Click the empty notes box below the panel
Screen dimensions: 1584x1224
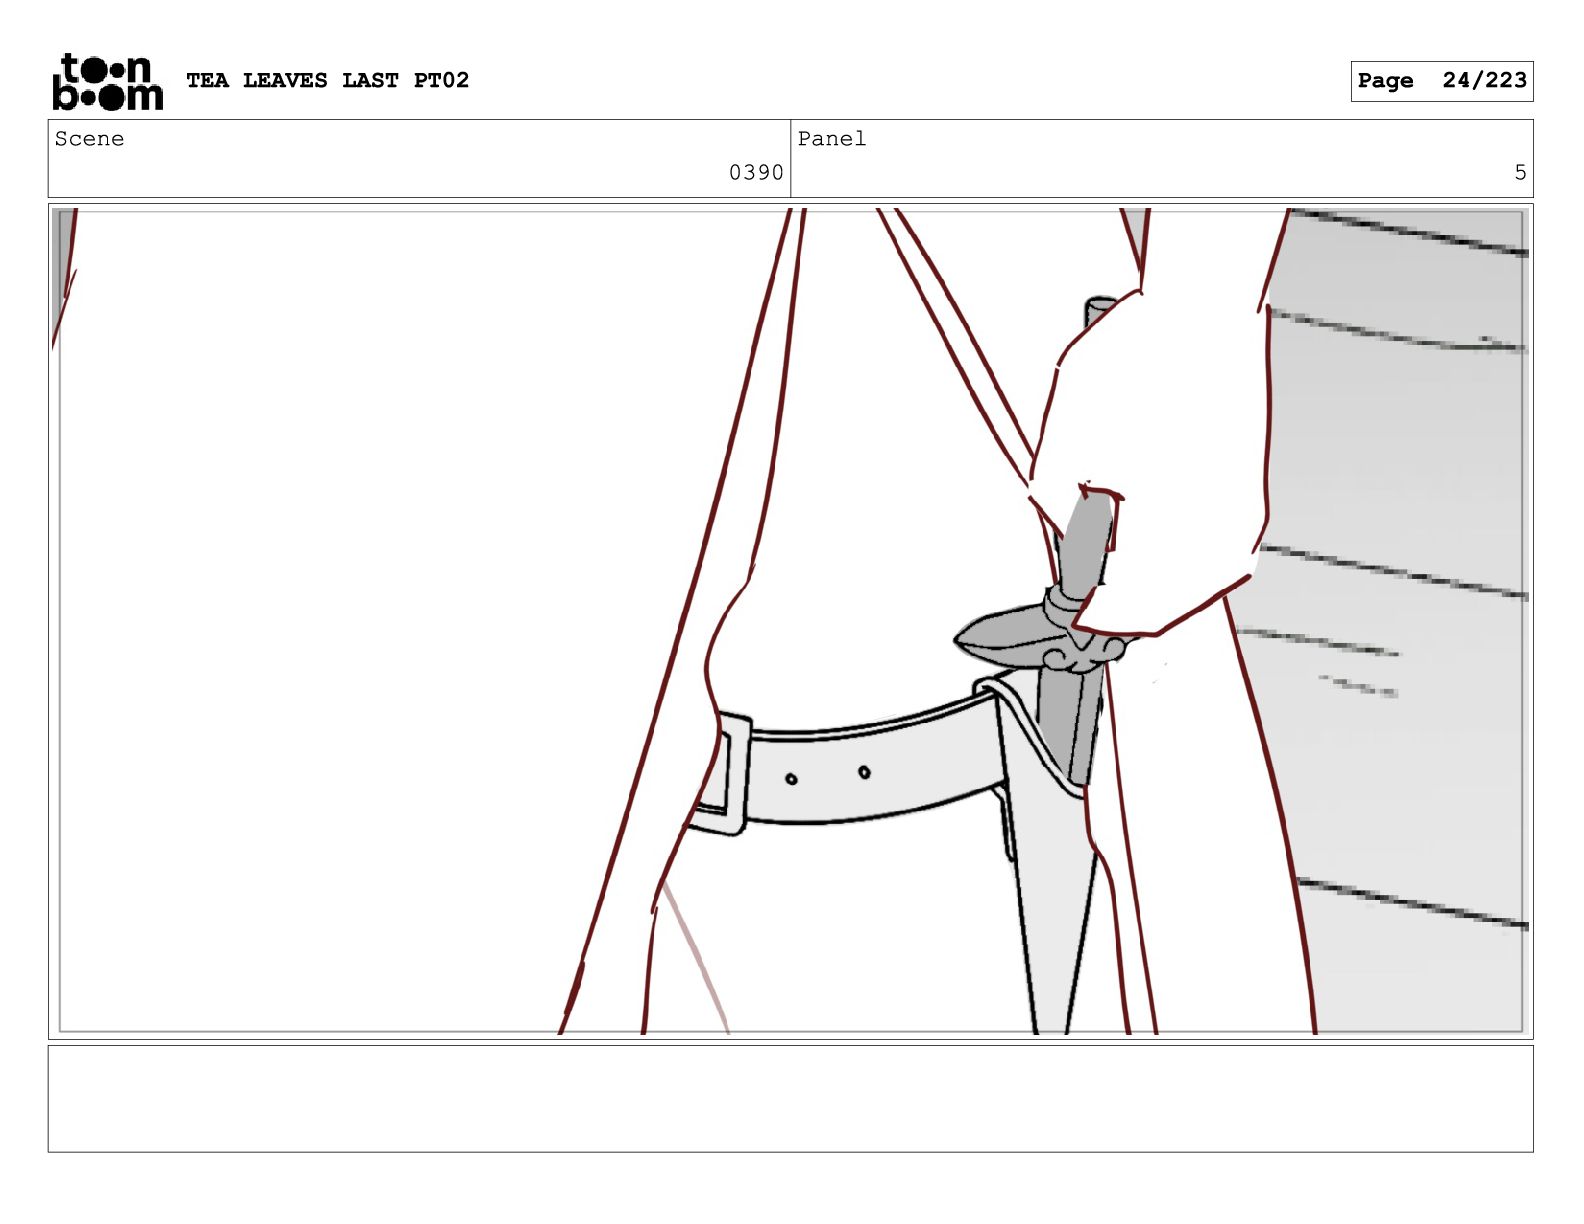790,1099
